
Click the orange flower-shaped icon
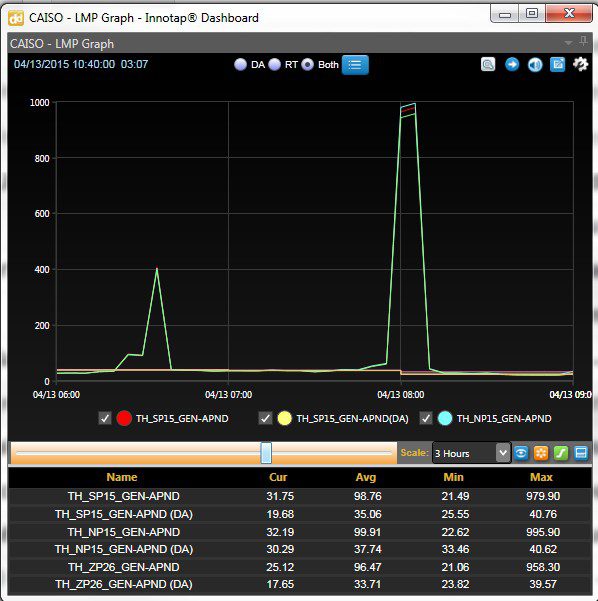click(541, 453)
